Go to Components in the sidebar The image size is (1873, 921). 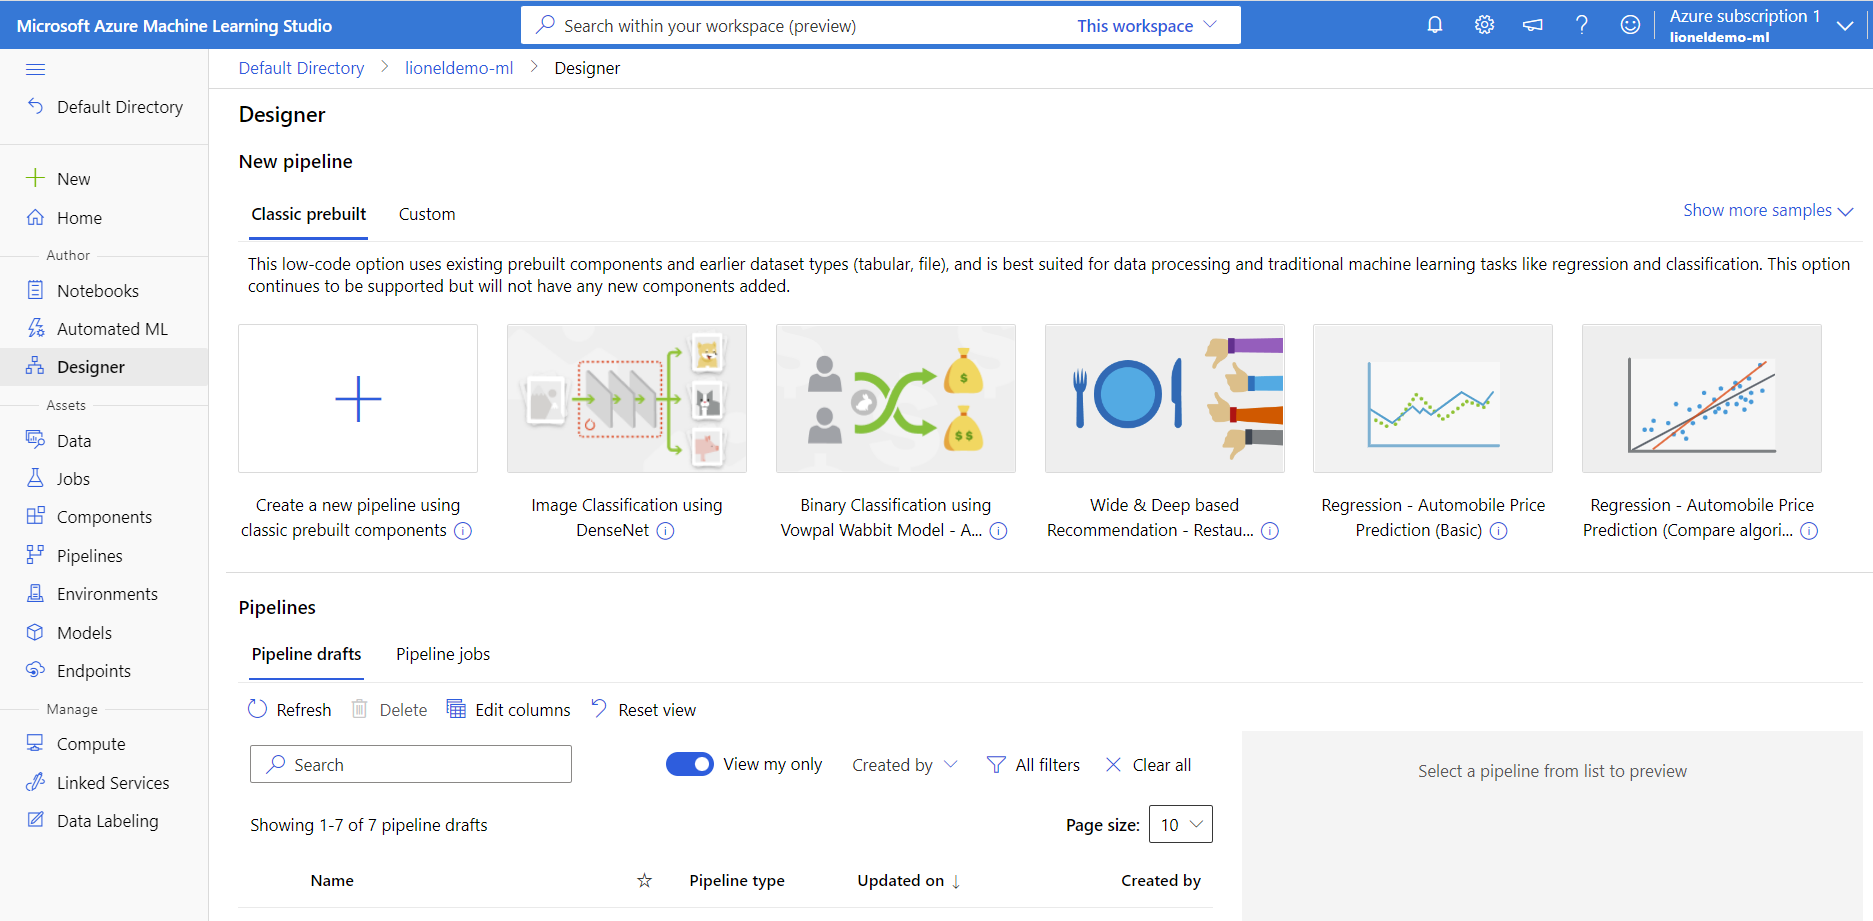(104, 516)
